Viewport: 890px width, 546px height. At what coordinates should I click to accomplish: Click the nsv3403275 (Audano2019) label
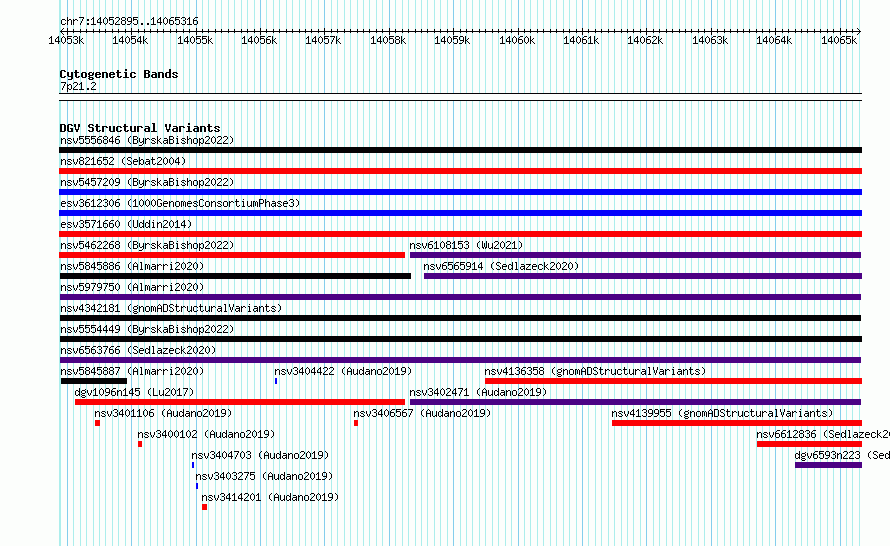pos(264,476)
